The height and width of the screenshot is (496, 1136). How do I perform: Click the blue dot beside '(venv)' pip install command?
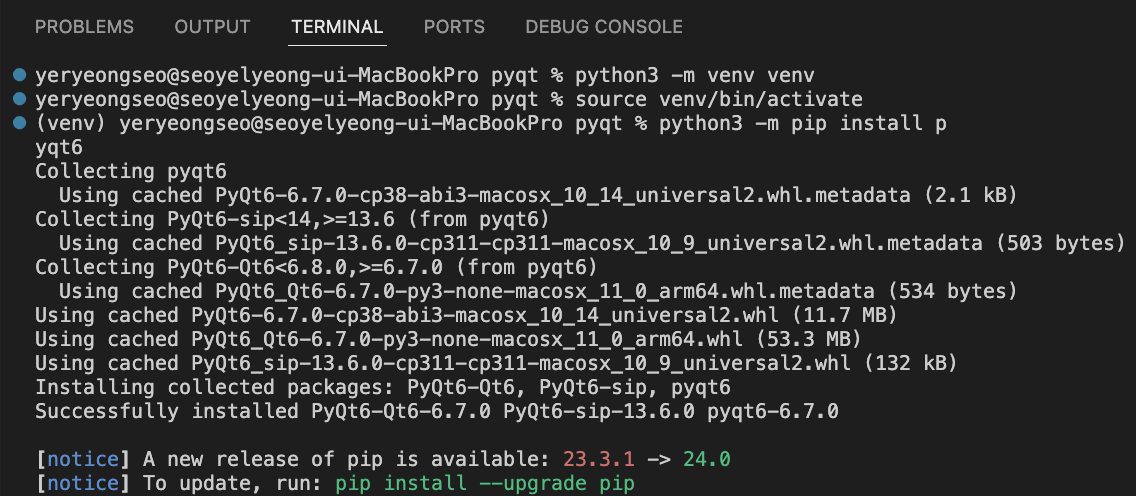coord(20,123)
